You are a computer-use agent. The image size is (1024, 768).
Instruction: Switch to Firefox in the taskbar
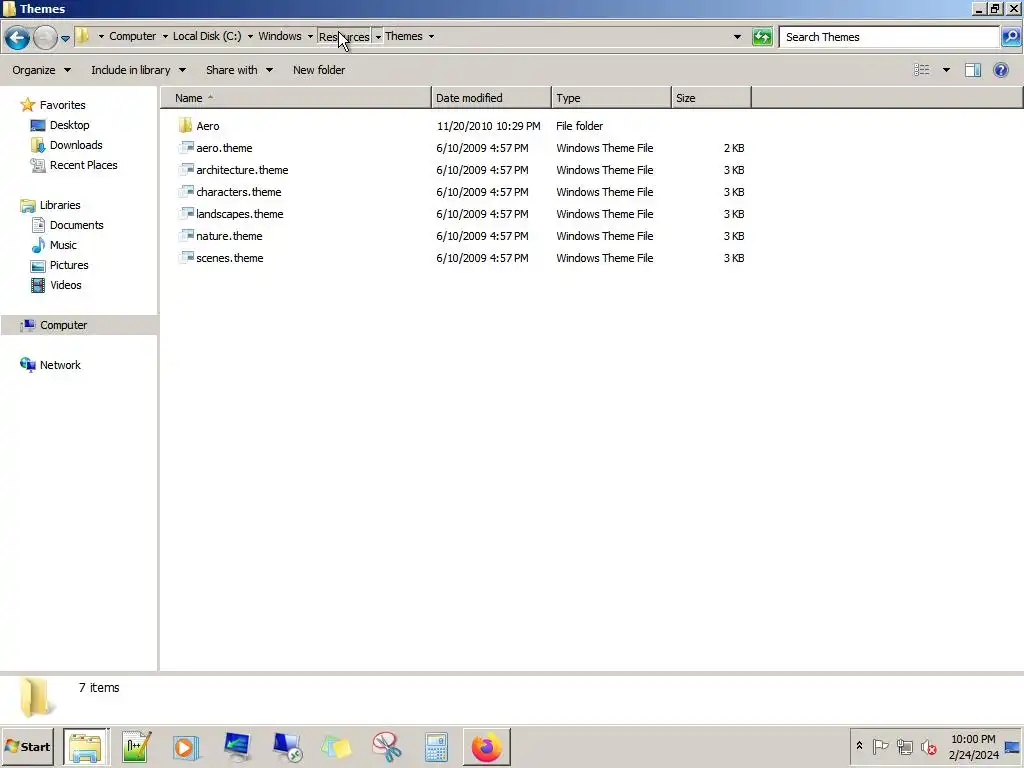point(487,746)
